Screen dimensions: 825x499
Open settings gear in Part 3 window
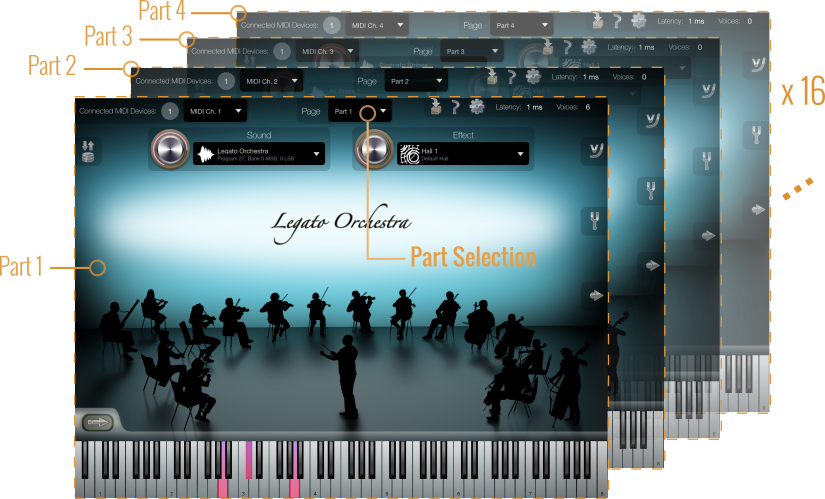pyautogui.click(x=589, y=47)
